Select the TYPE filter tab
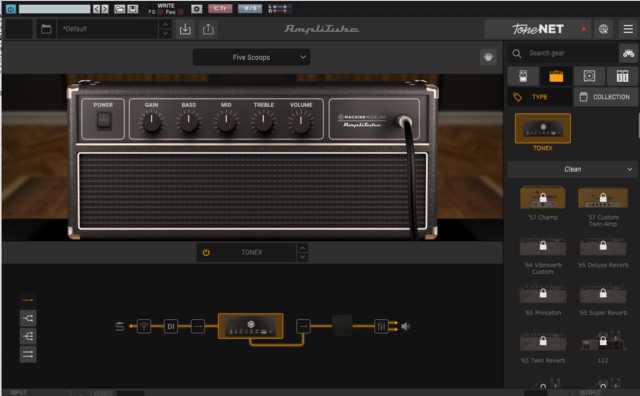The width and height of the screenshot is (640, 396). (540, 97)
